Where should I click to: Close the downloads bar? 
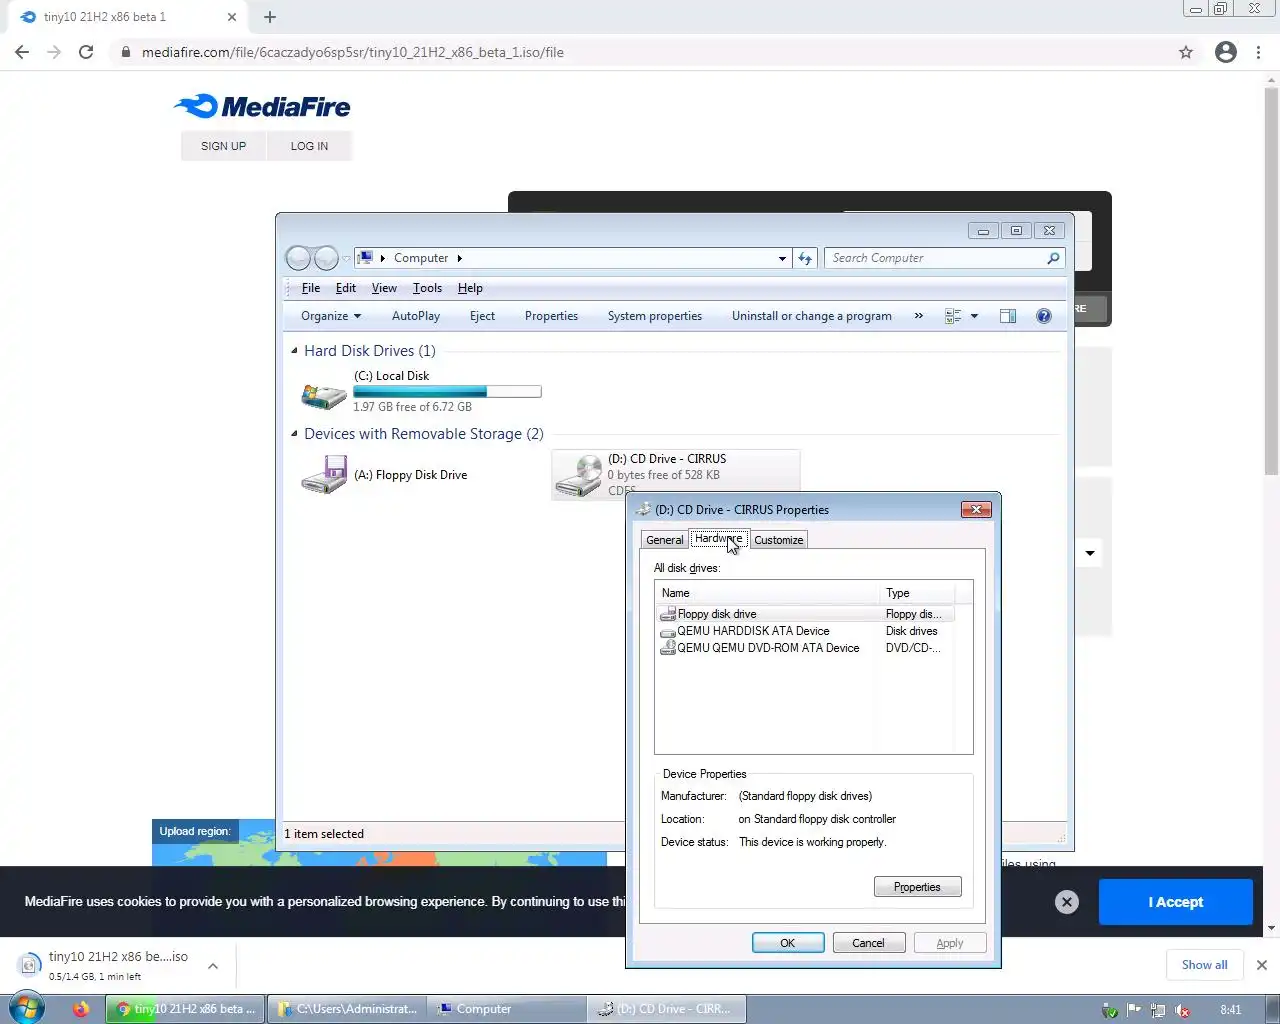1262,965
